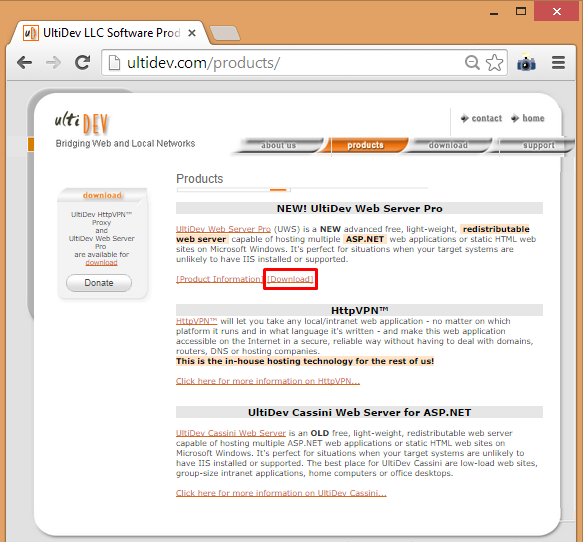The image size is (583, 542).
Task: Click the 'Bridging Web and Local Networks' tagline
Action: tap(125, 143)
